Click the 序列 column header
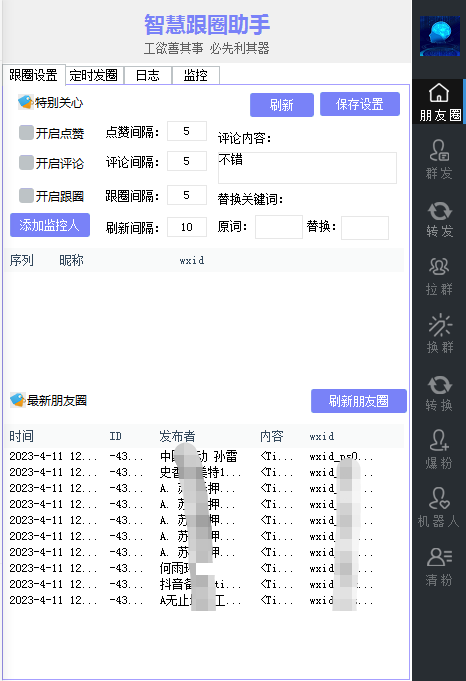466x681 pixels. coord(21,260)
